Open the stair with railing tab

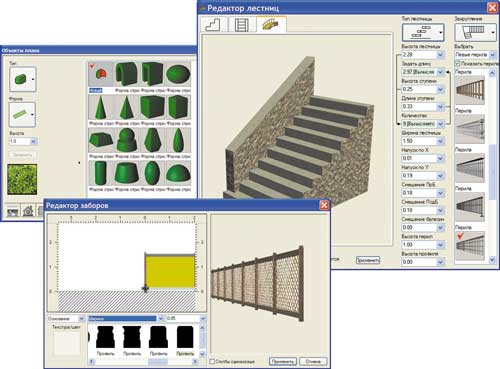click(x=271, y=24)
